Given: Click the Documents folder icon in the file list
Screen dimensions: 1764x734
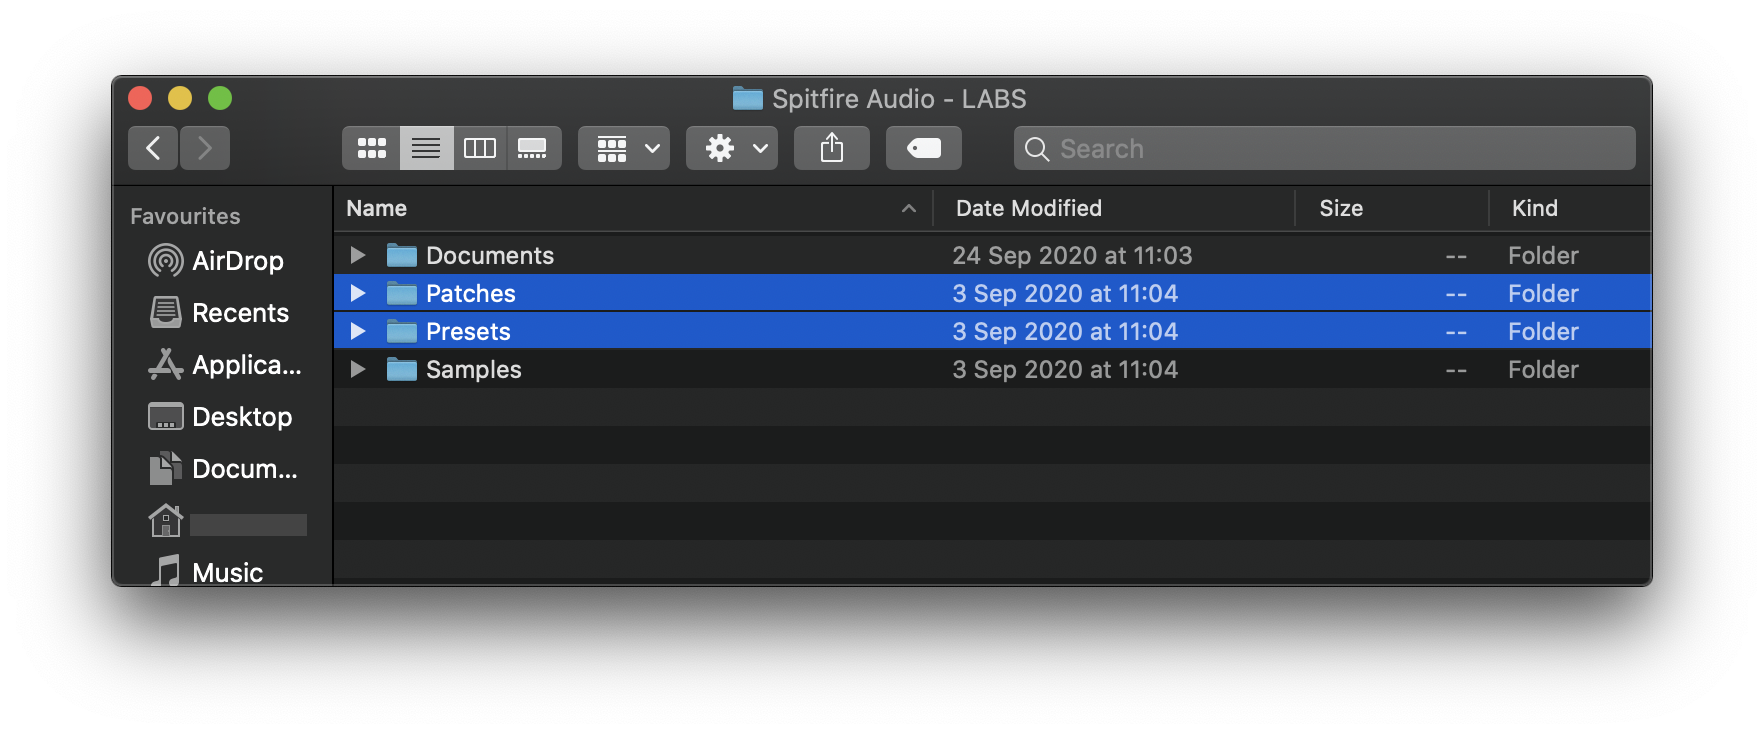Looking at the screenshot, I should click(x=402, y=255).
